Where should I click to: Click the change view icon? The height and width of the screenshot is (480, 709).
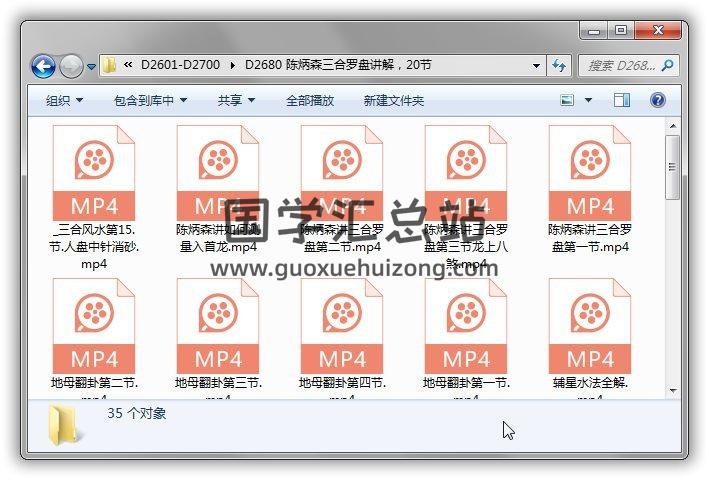coord(567,100)
